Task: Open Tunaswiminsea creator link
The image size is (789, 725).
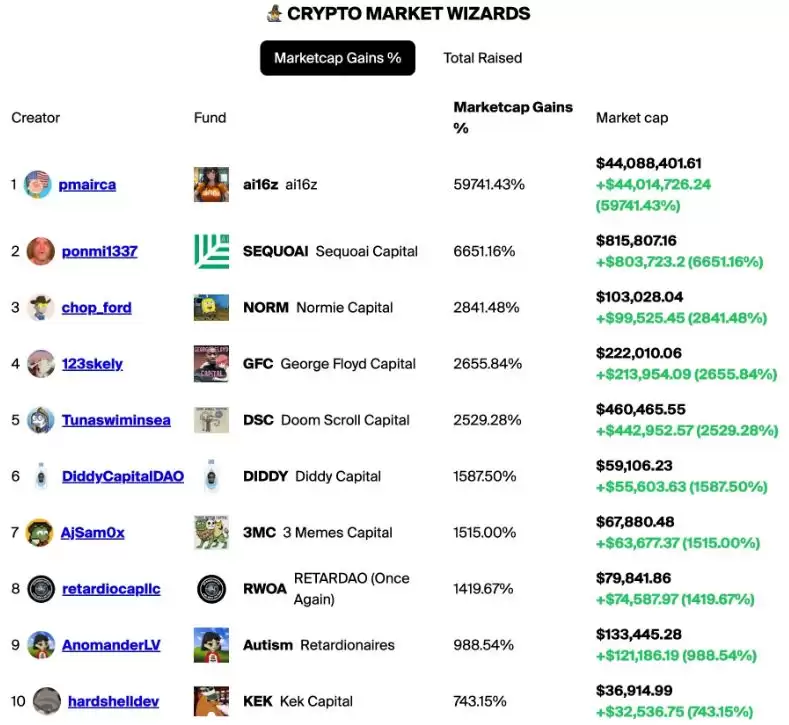Action: tap(116, 420)
